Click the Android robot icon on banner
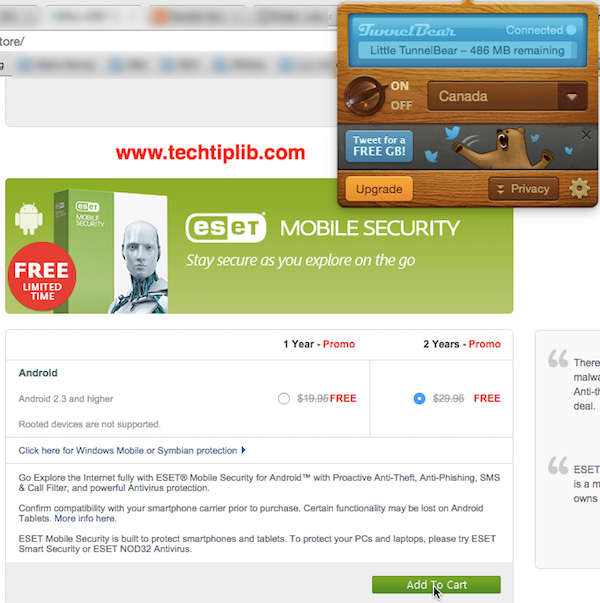Screen dimensions: 600x603 click(28, 218)
